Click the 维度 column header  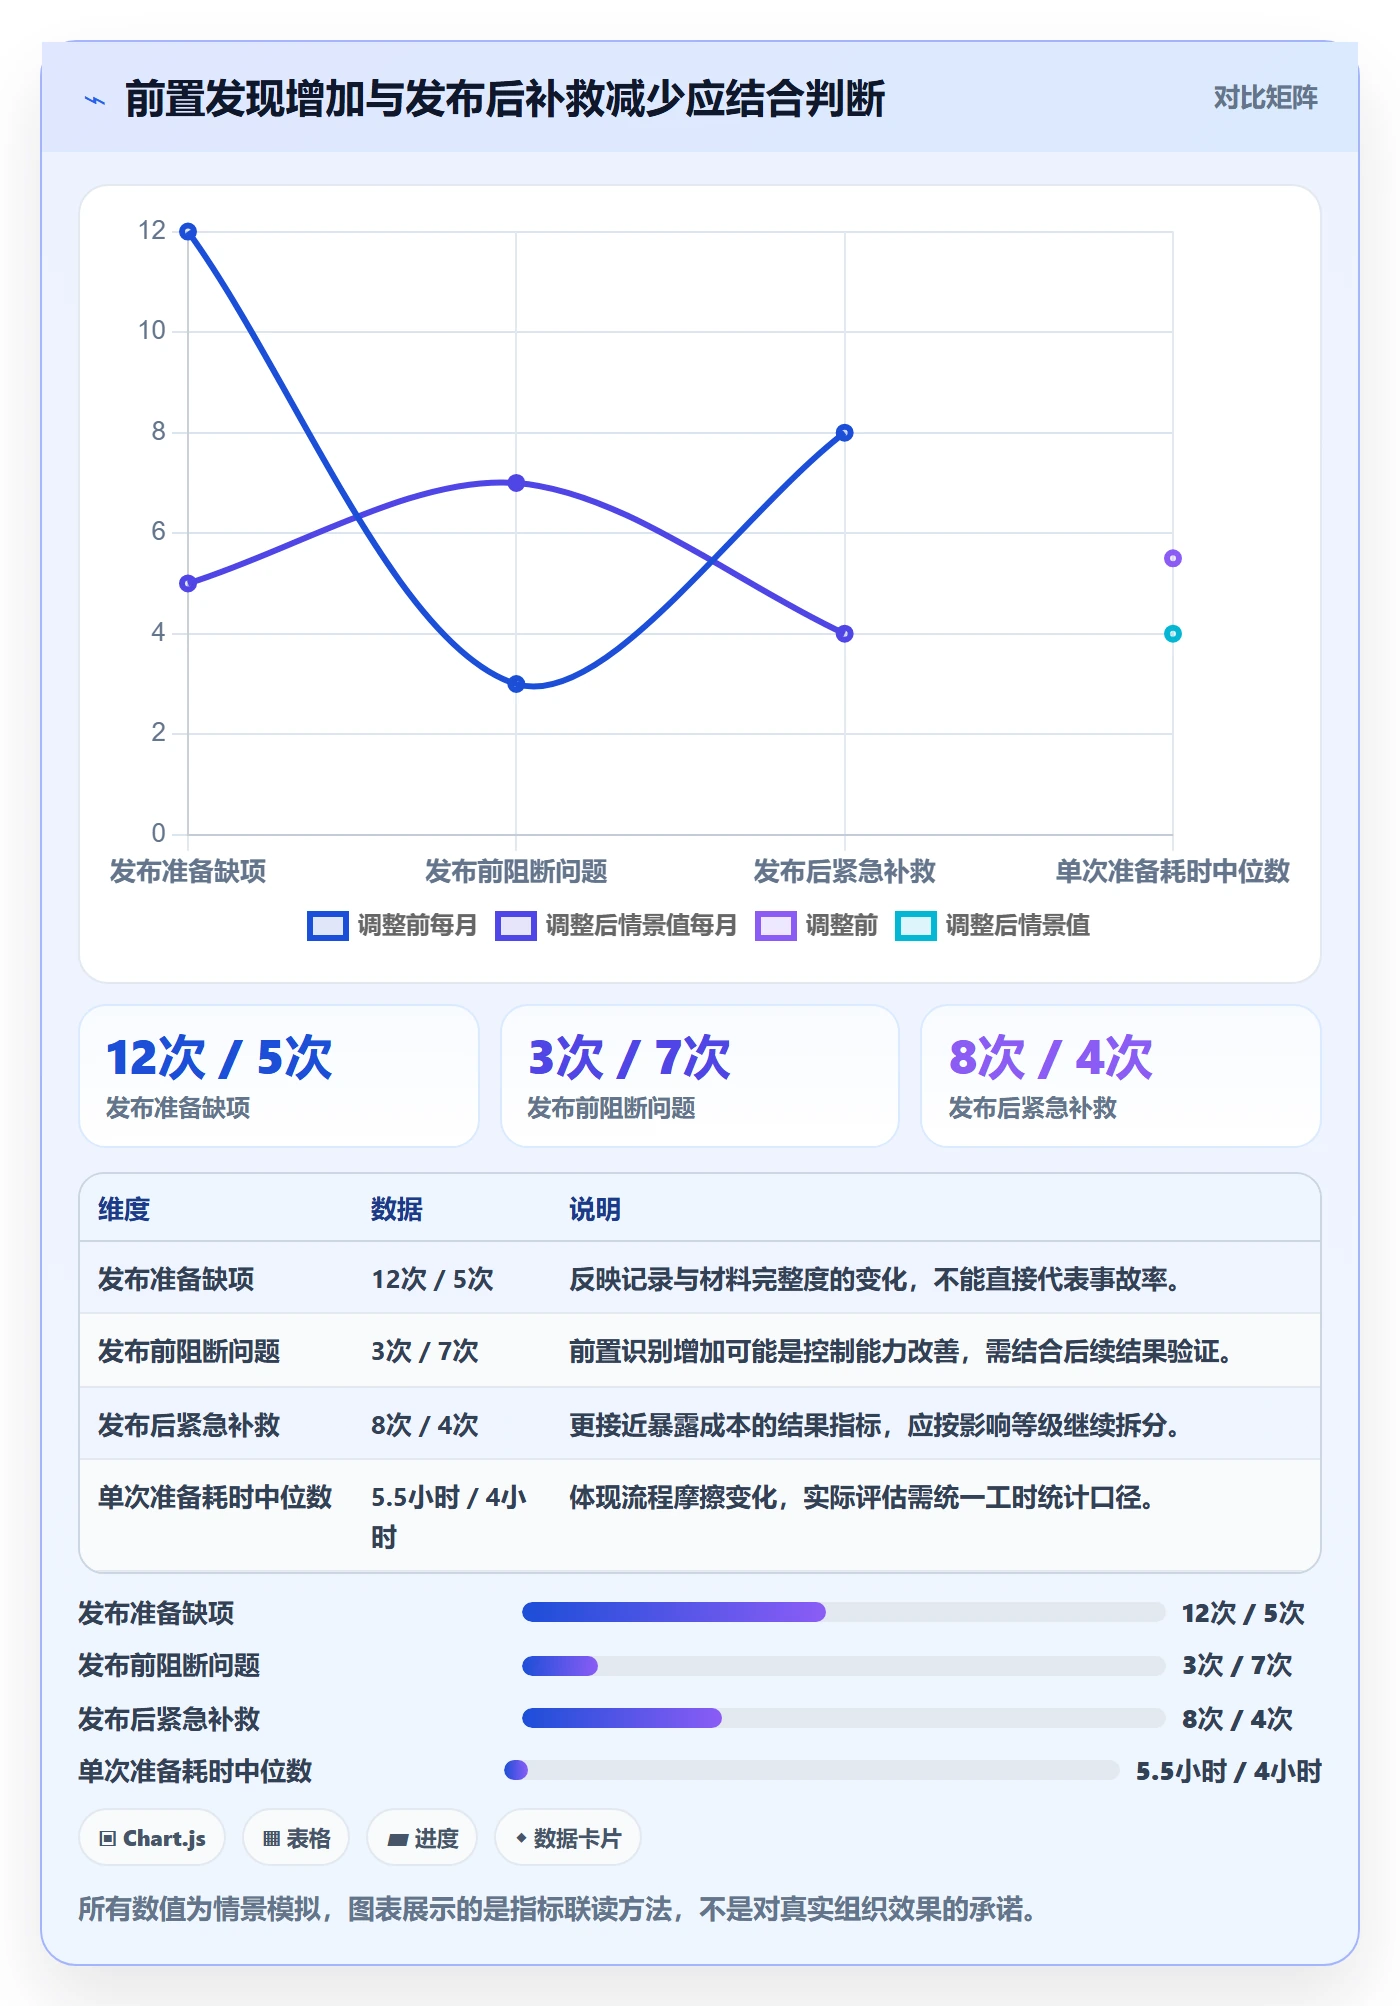[x=124, y=1209]
